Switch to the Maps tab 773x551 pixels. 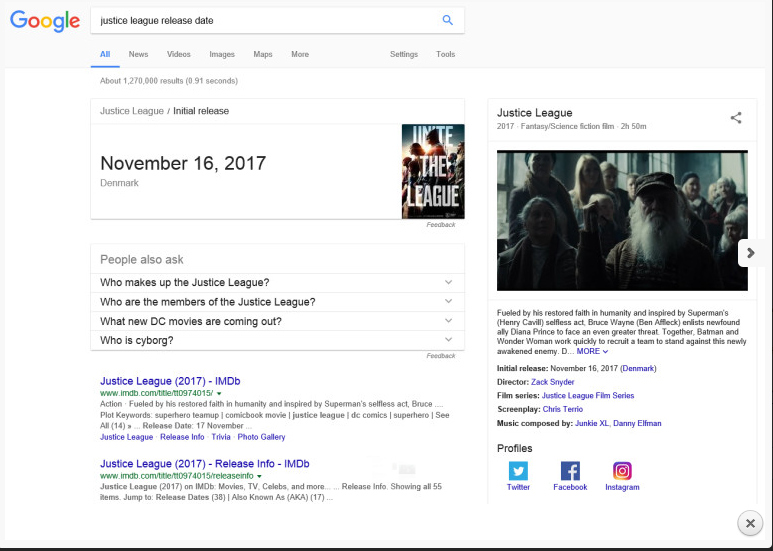263,54
